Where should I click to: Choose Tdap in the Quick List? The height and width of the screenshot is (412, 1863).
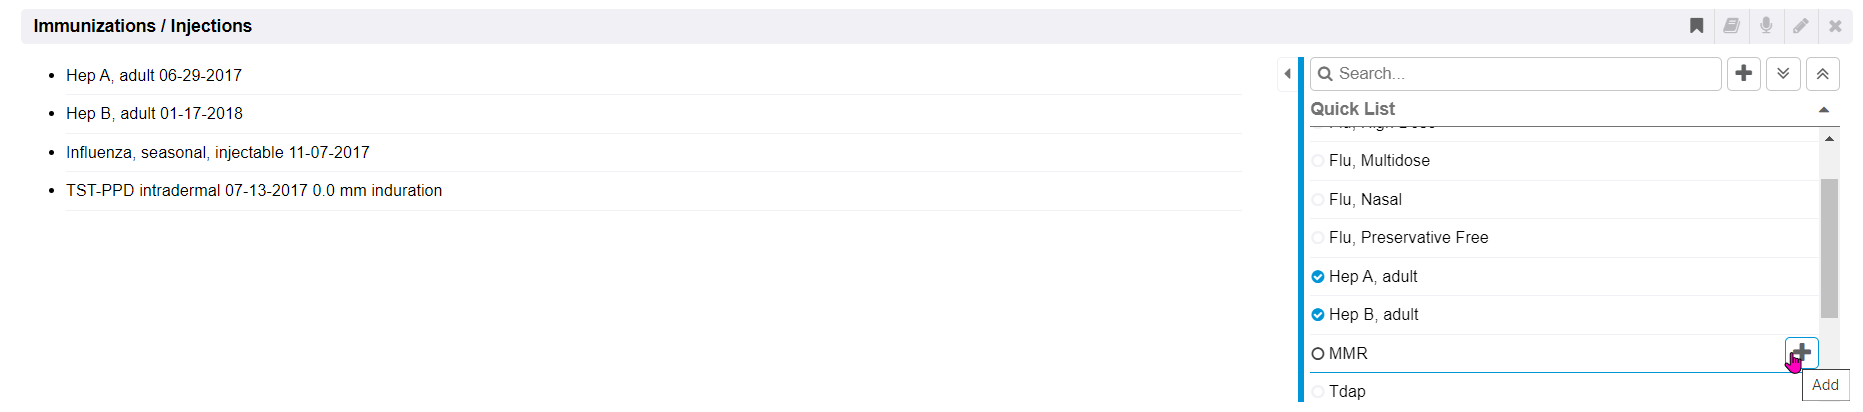pos(1347,392)
